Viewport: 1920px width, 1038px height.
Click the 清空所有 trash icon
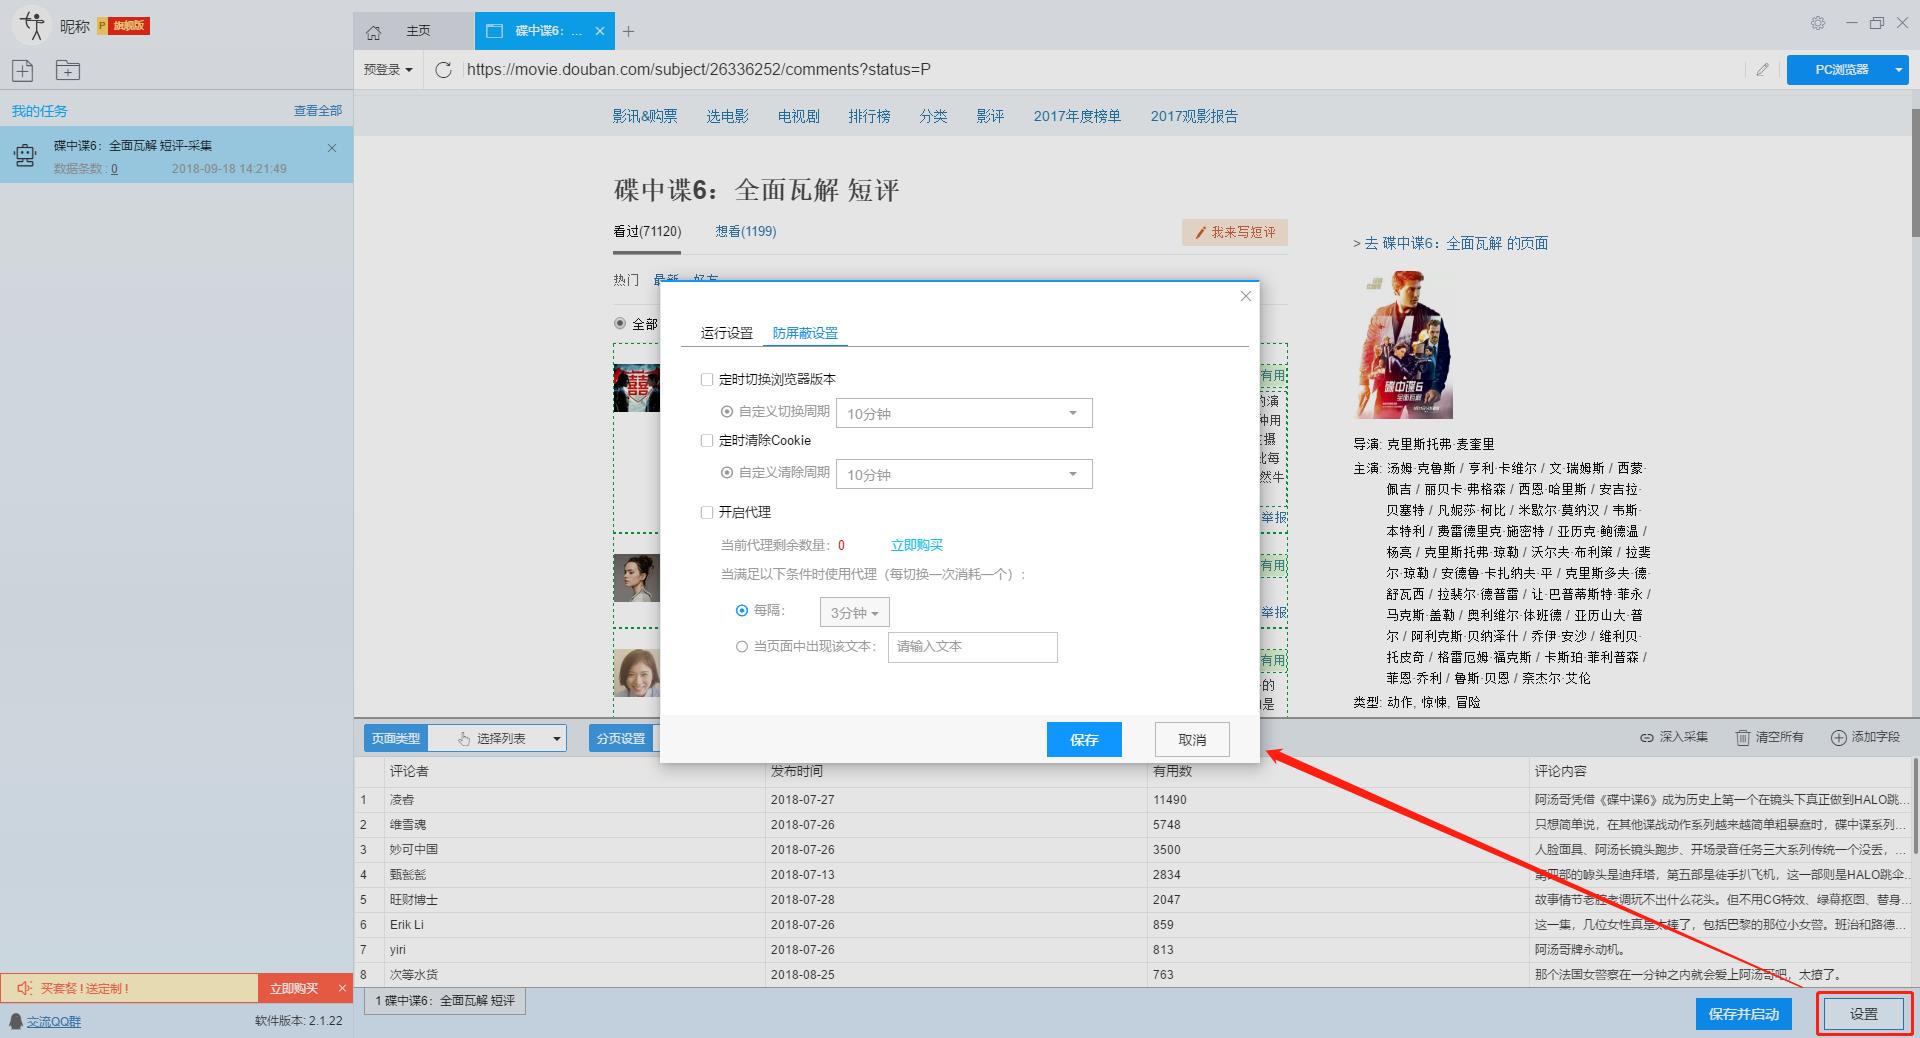[1742, 737]
